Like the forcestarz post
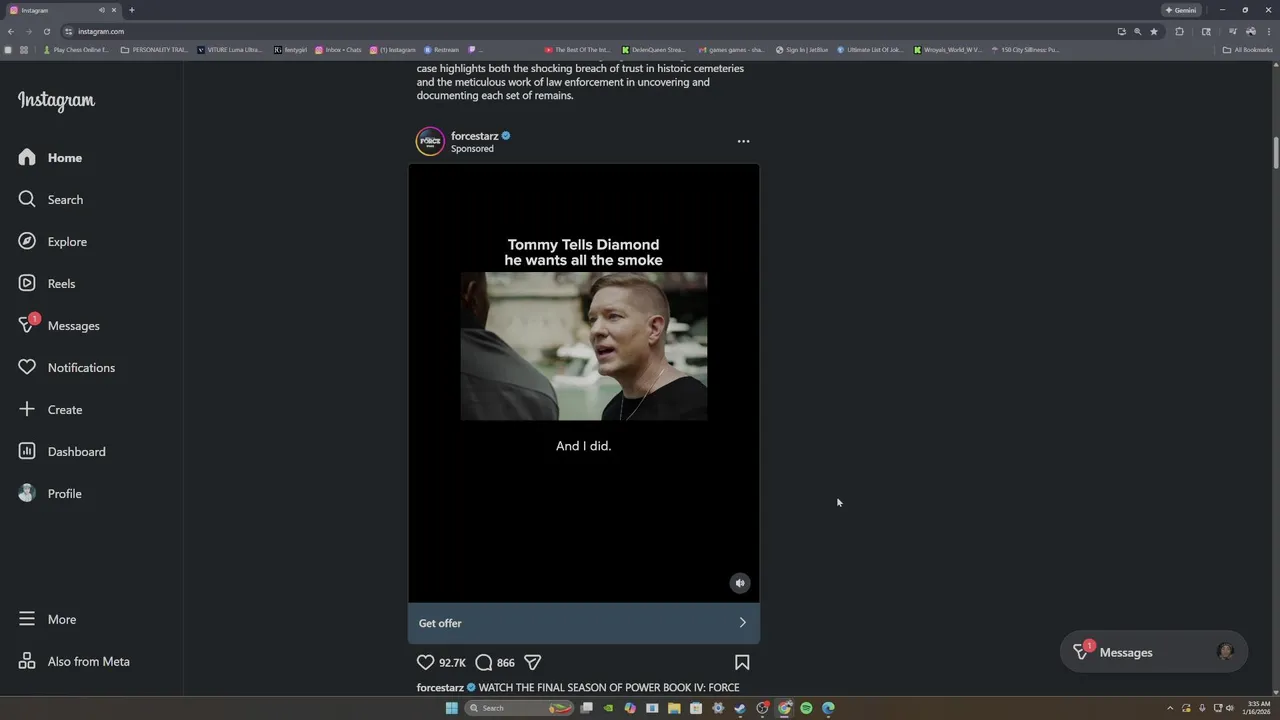The image size is (1280, 720). [425, 662]
